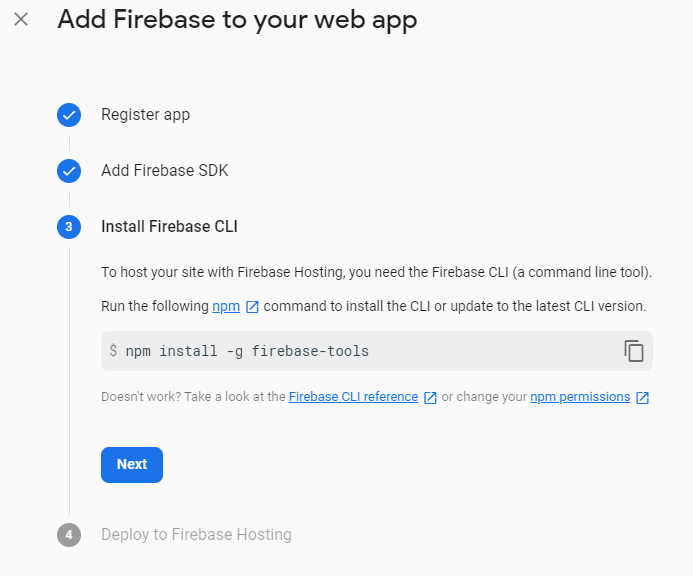
Task: Click external icon after Firebase CLI reference
Action: click(430, 397)
